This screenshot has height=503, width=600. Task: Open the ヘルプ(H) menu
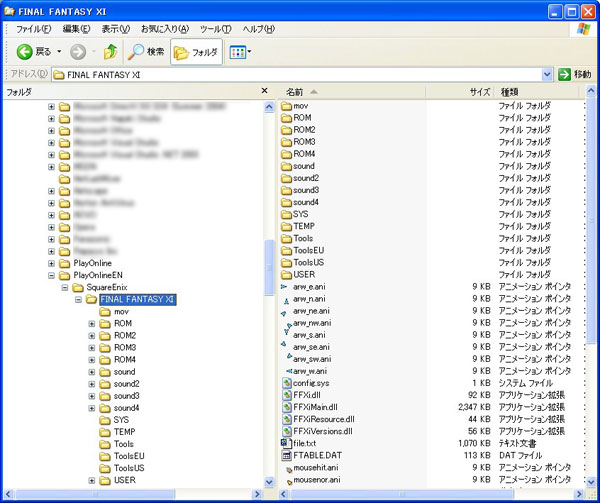click(259, 29)
